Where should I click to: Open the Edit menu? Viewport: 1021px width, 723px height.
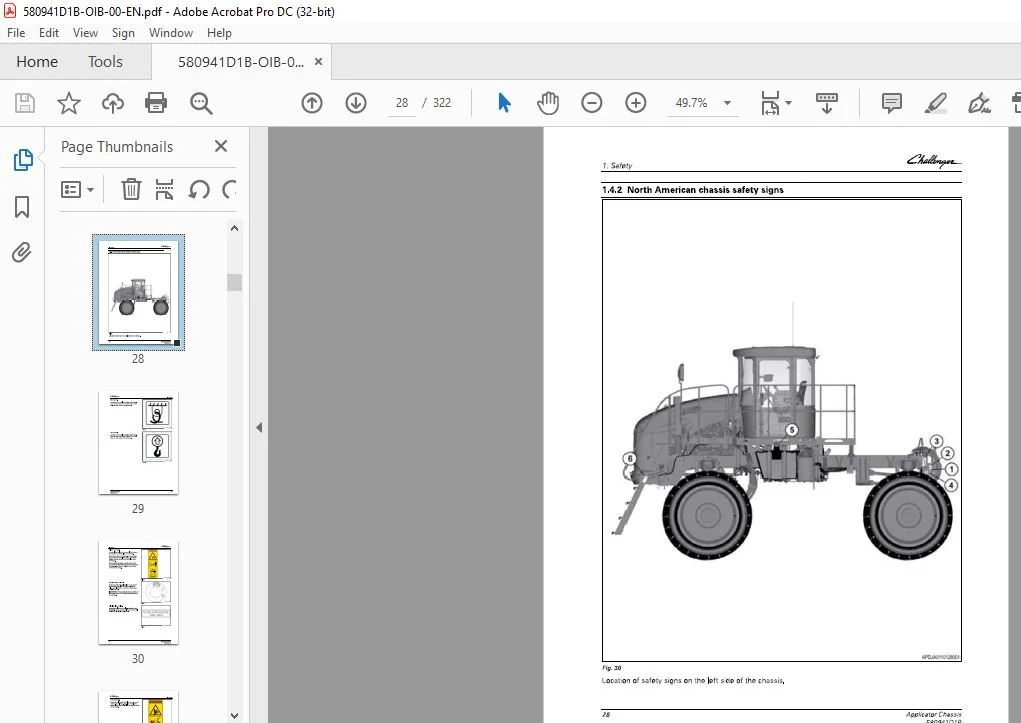[49, 33]
